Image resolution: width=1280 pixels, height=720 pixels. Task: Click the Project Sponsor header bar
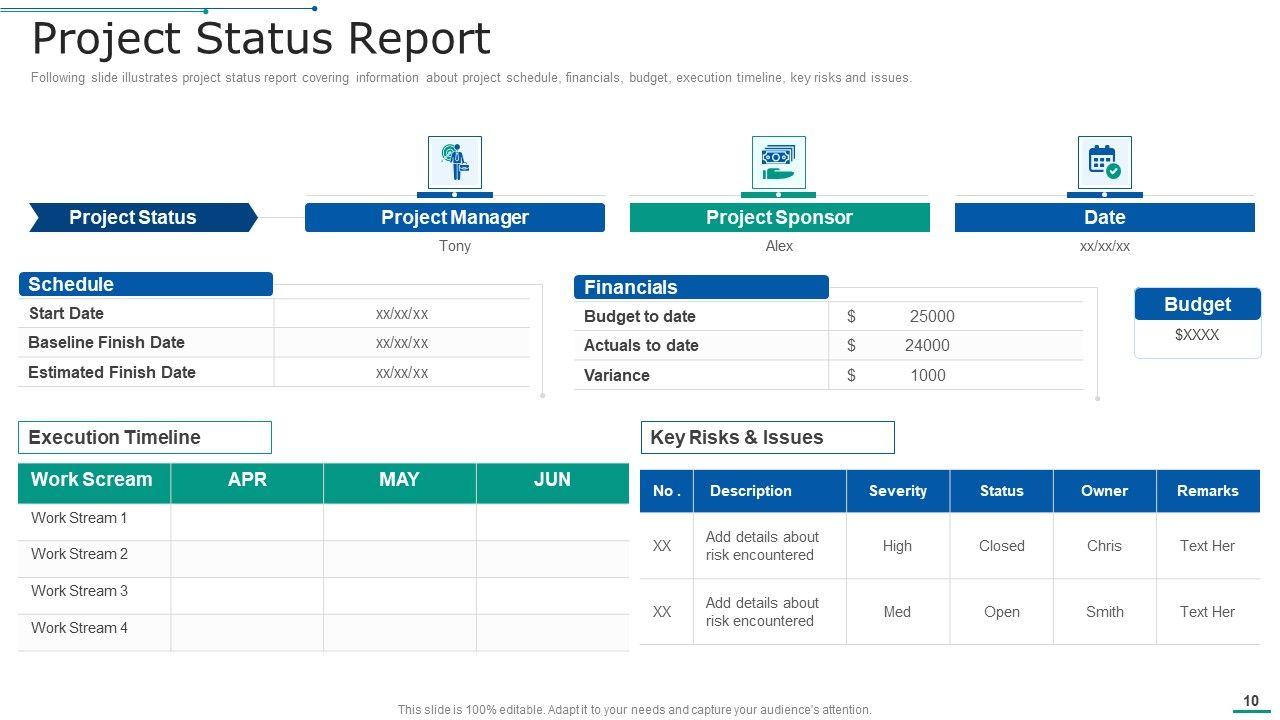point(780,217)
